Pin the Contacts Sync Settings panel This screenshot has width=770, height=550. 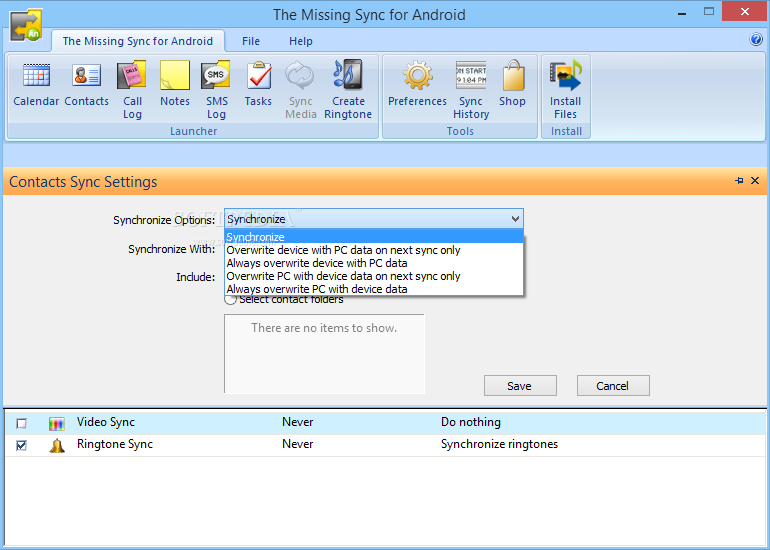click(x=739, y=181)
